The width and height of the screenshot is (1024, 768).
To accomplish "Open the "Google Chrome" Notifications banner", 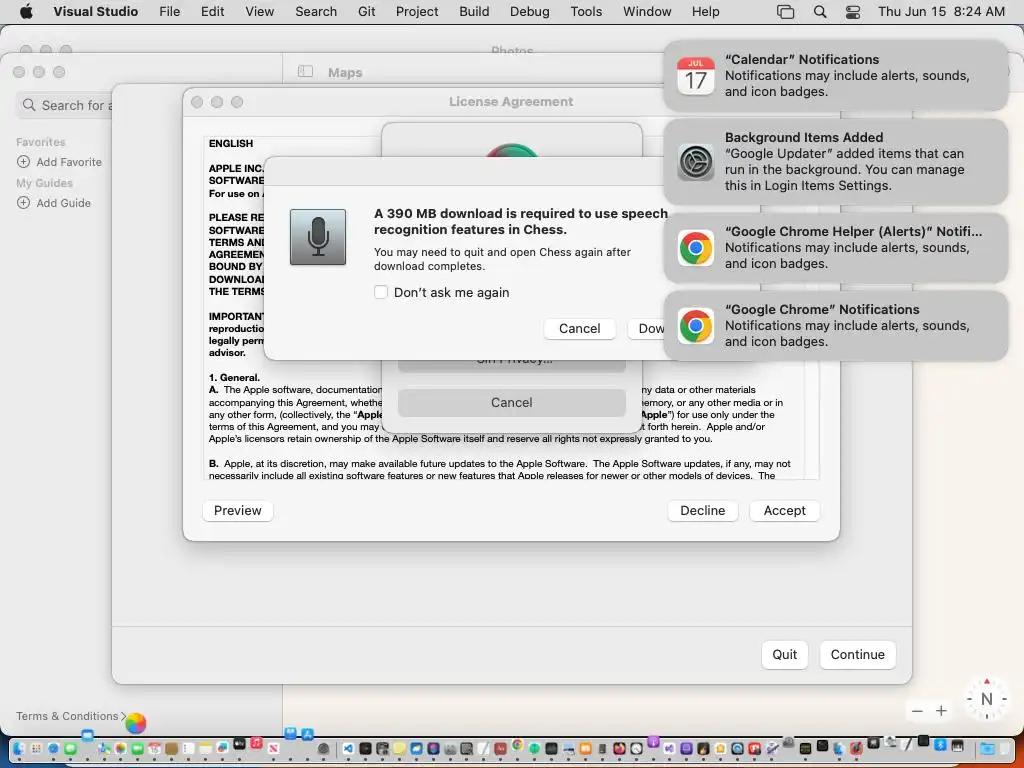I will pos(836,325).
